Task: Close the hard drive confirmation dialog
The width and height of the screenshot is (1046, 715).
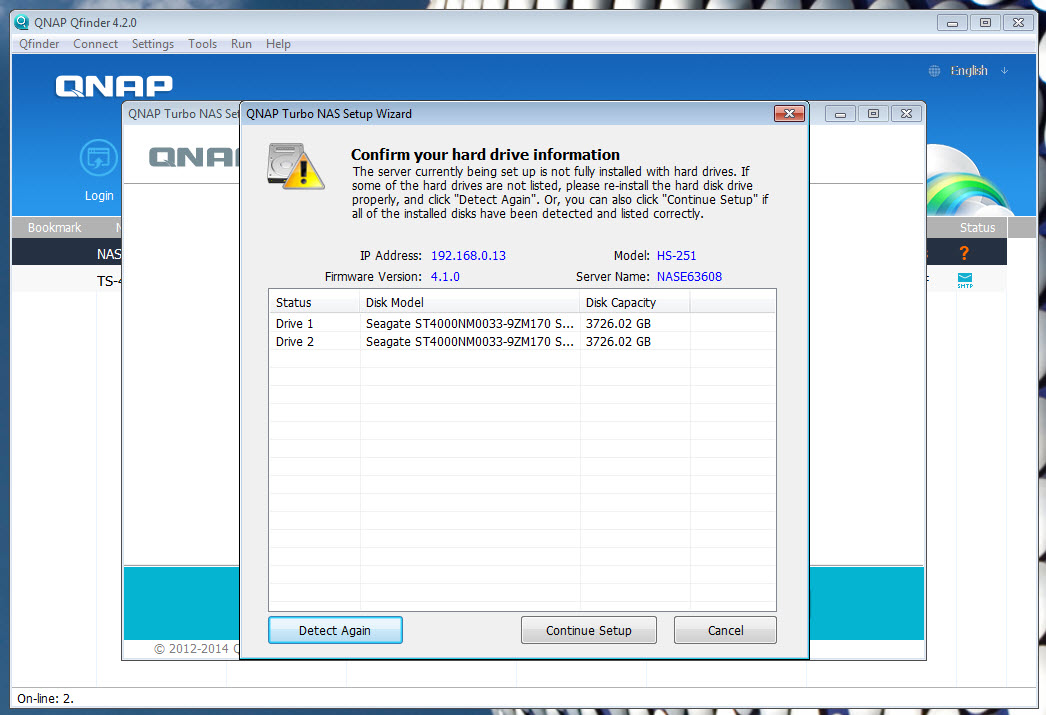Action: (x=789, y=113)
